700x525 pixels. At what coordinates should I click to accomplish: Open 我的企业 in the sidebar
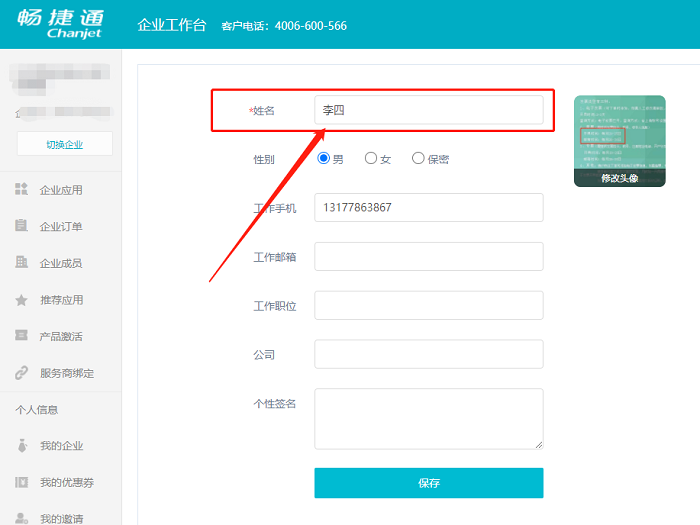(61, 446)
